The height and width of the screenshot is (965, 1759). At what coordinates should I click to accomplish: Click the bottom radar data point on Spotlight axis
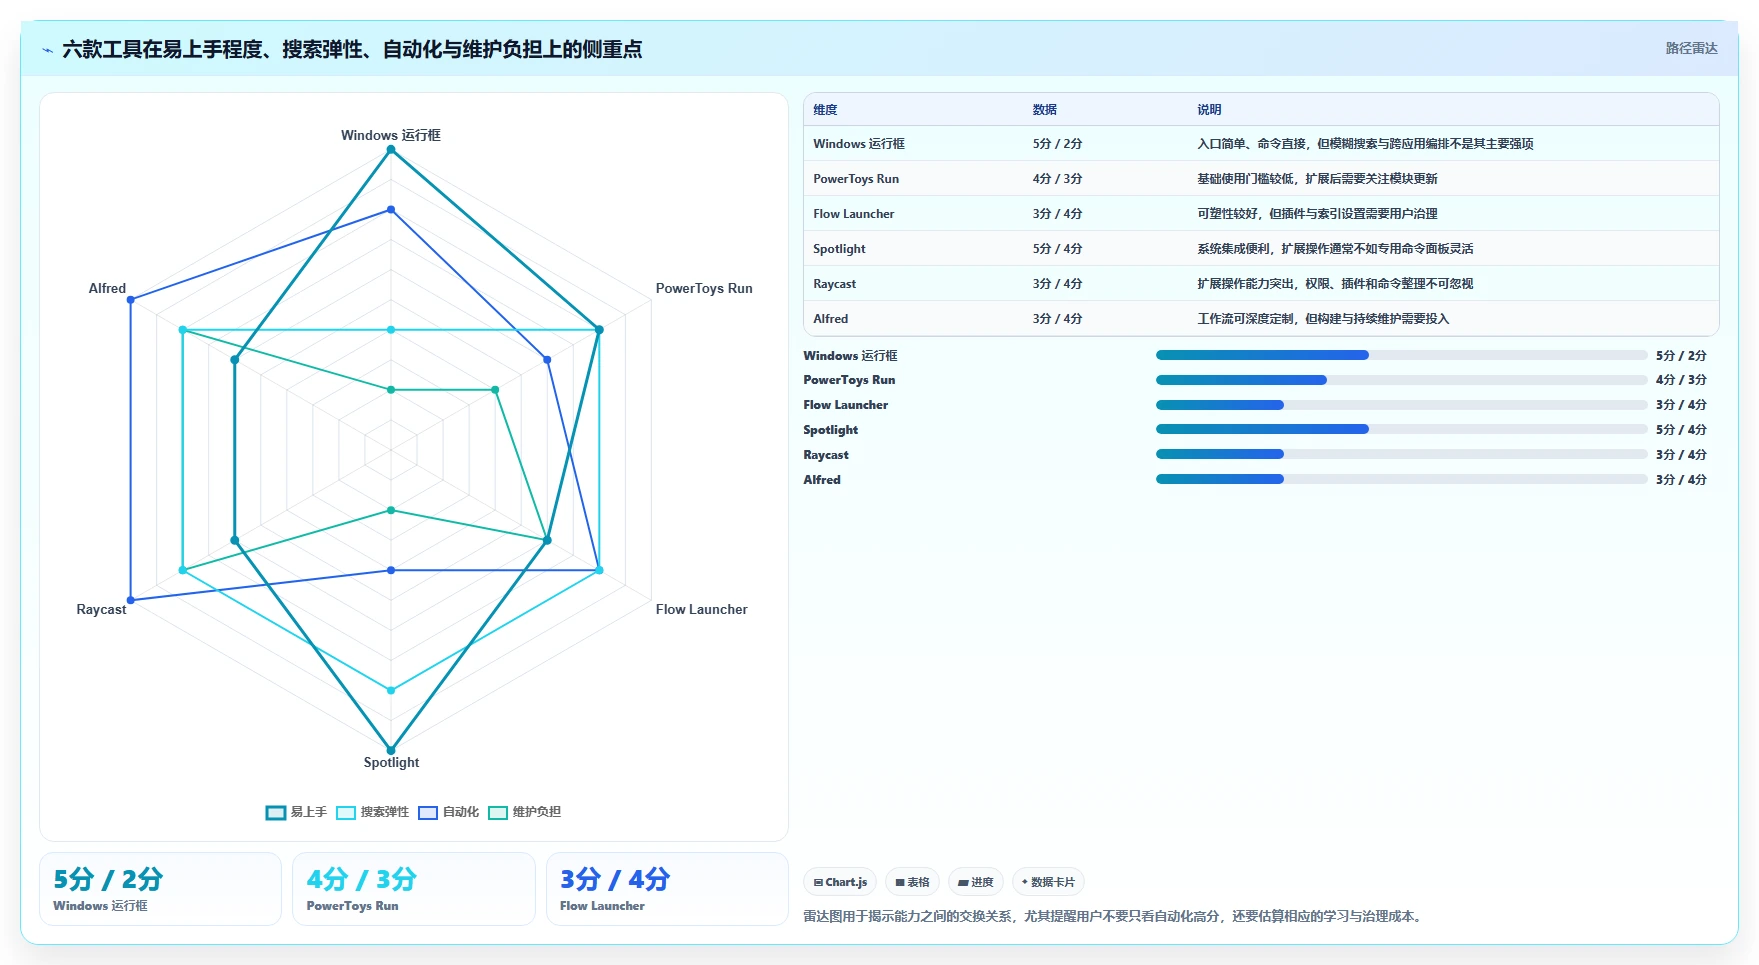[391, 750]
